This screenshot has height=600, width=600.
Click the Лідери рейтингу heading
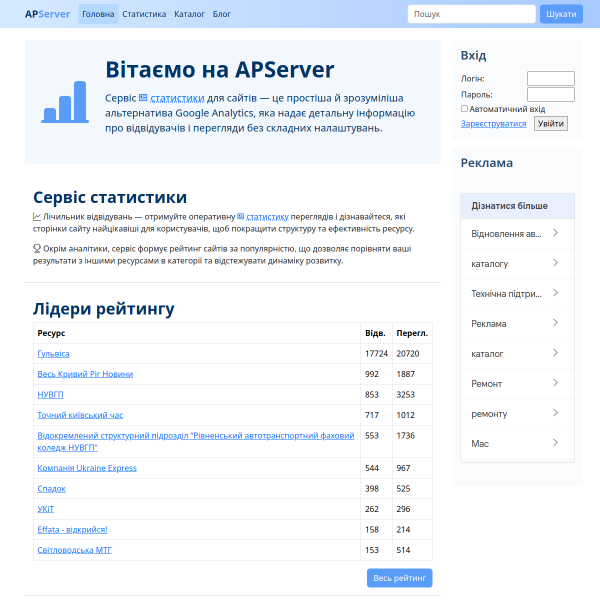point(104,309)
